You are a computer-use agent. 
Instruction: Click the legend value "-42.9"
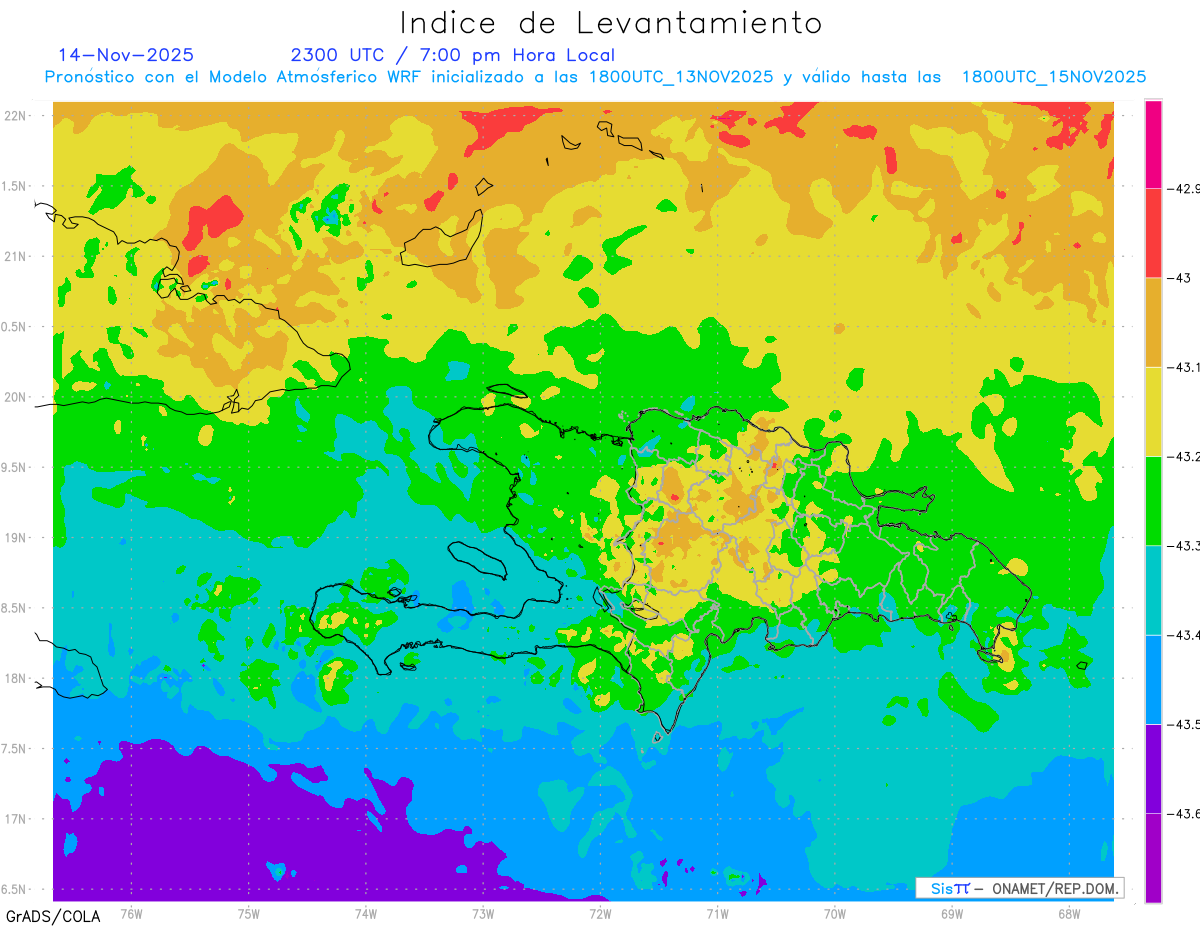(x=1182, y=189)
